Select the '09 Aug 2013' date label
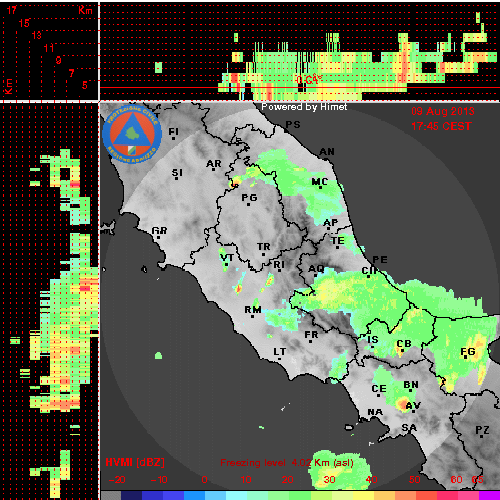 pyautogui.click(x=443, y=111)
